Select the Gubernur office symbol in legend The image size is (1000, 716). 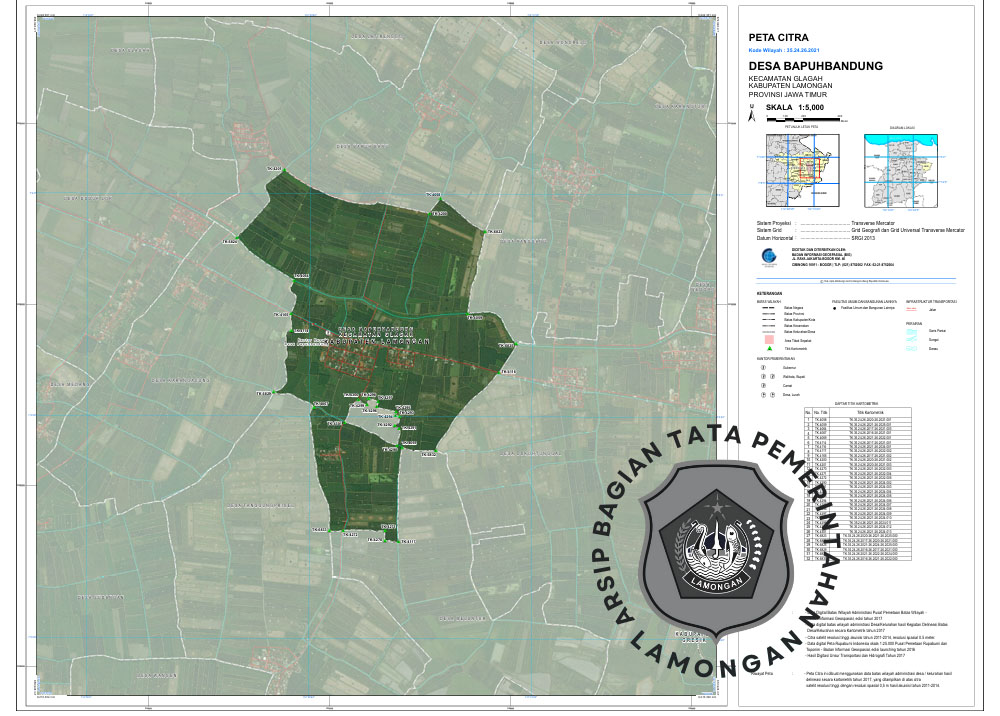[x=763, y=367]
